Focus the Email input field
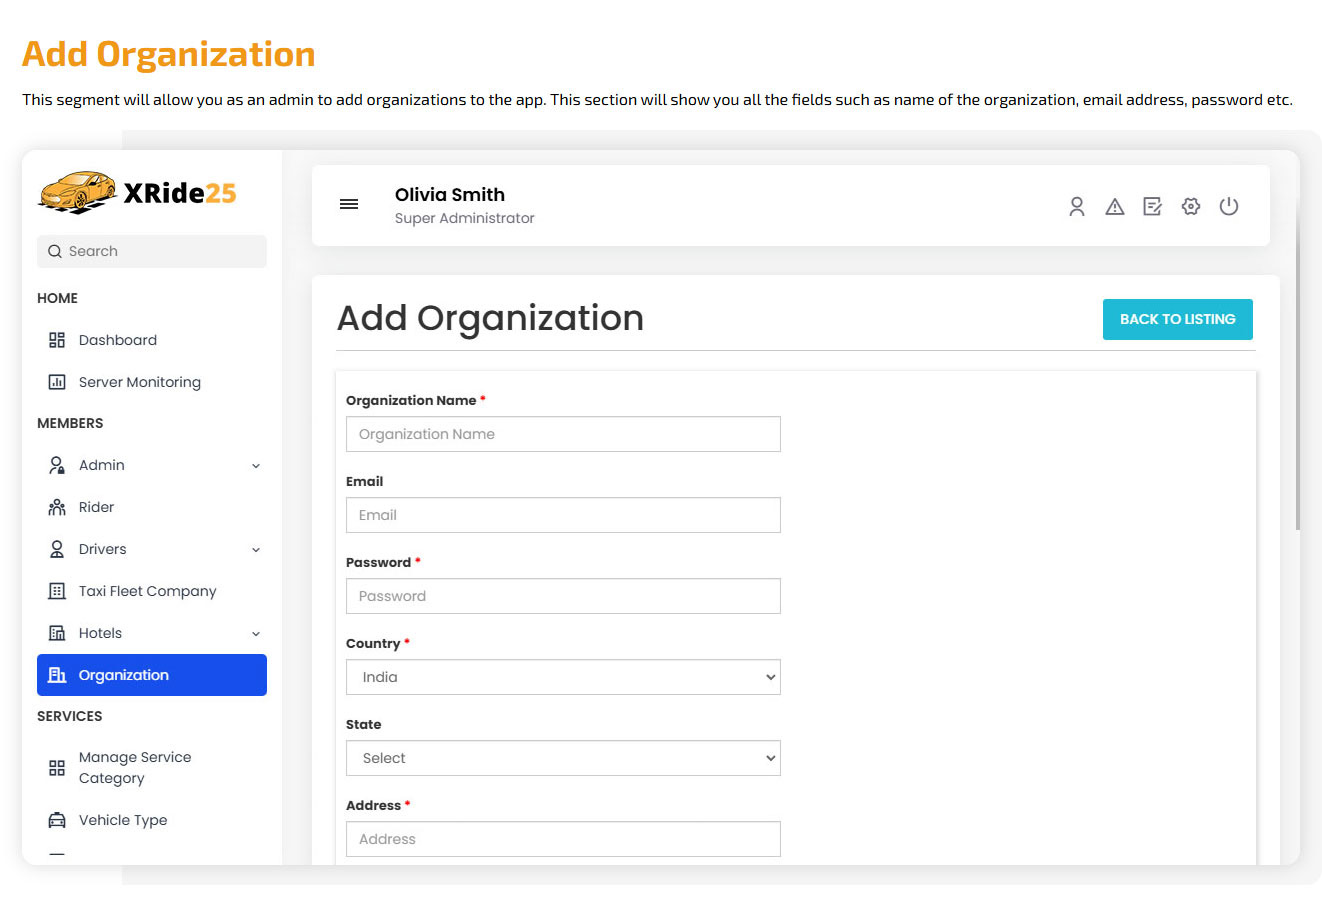This screenshot has height=920, width=1322. [x=563, y=515]
